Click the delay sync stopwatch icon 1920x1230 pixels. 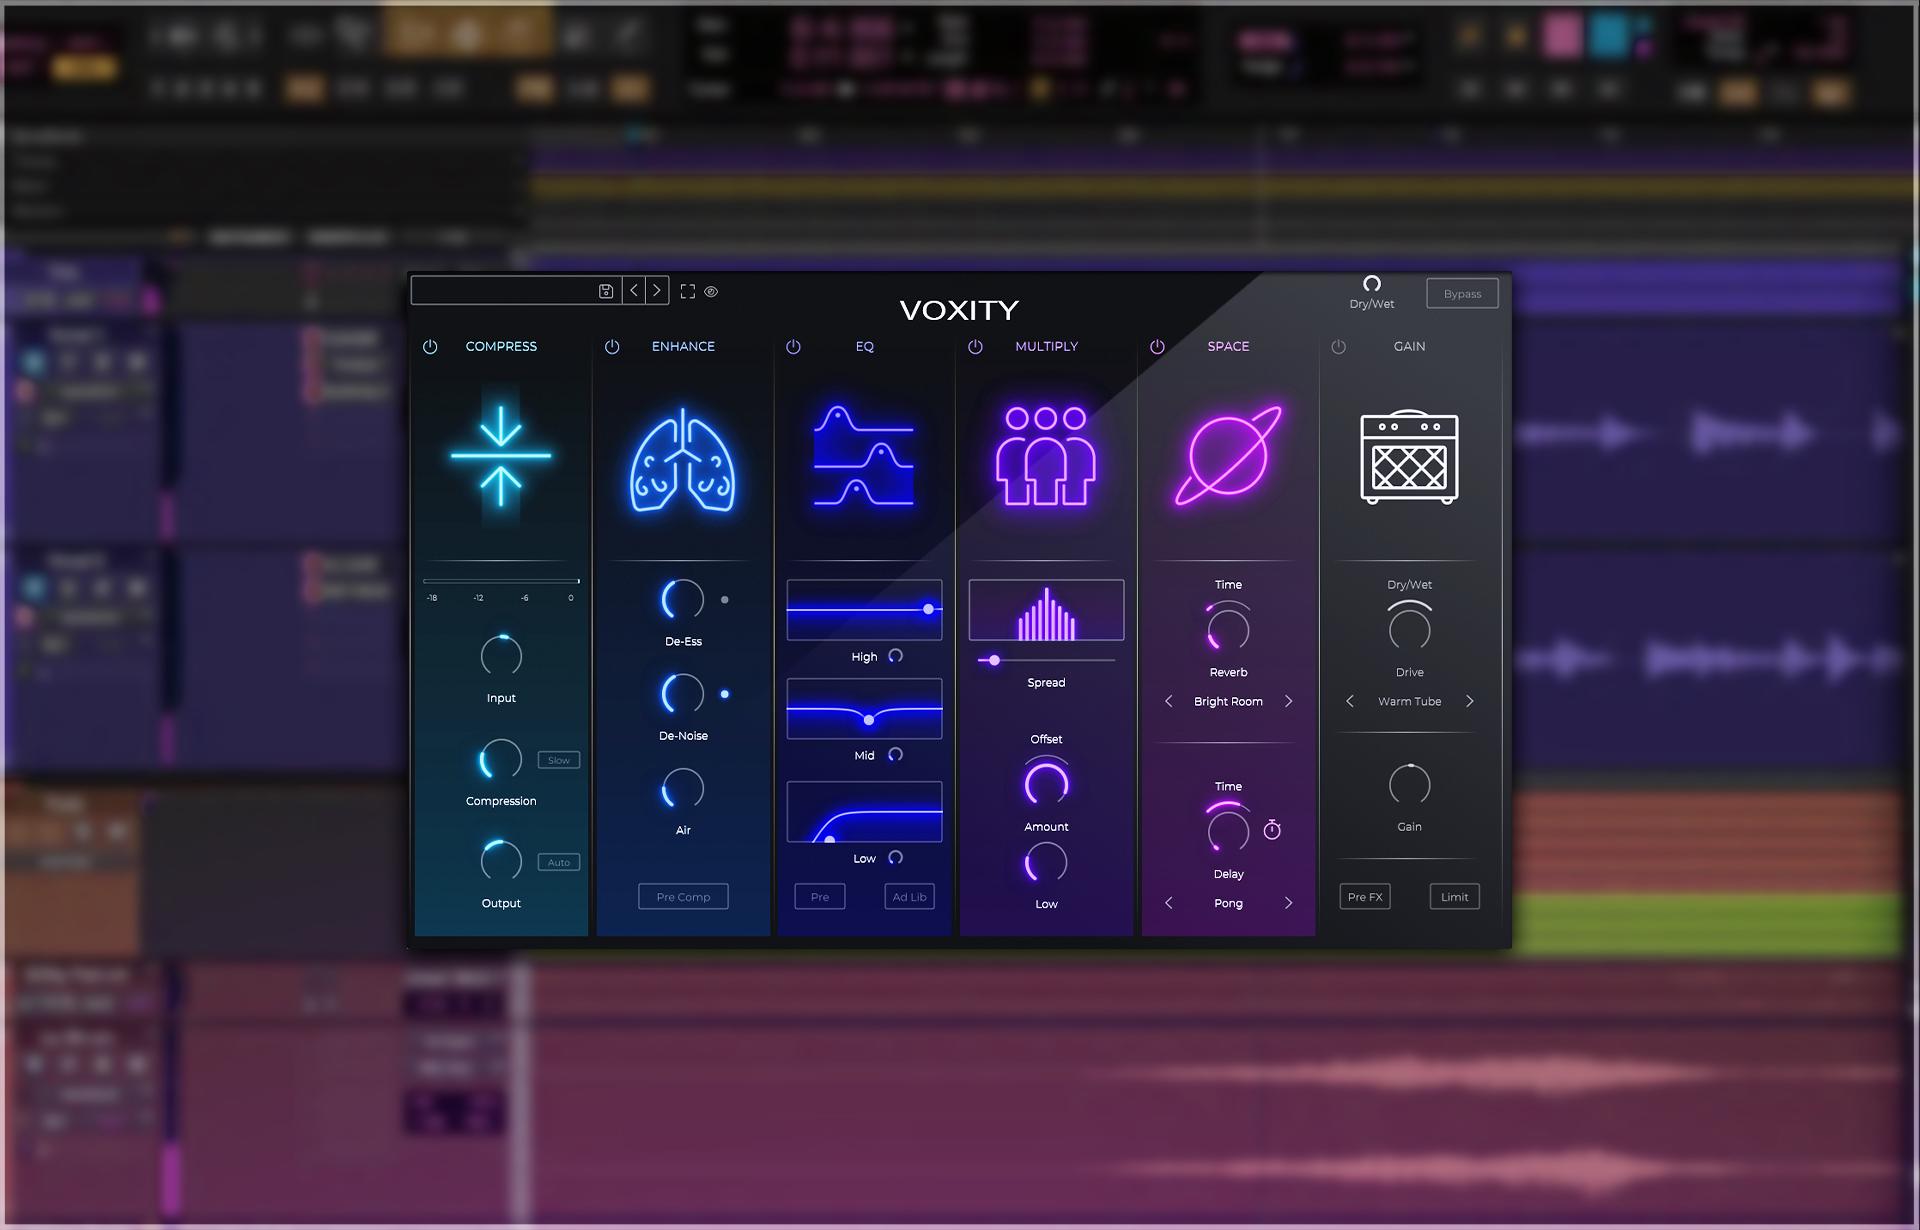1272,829
